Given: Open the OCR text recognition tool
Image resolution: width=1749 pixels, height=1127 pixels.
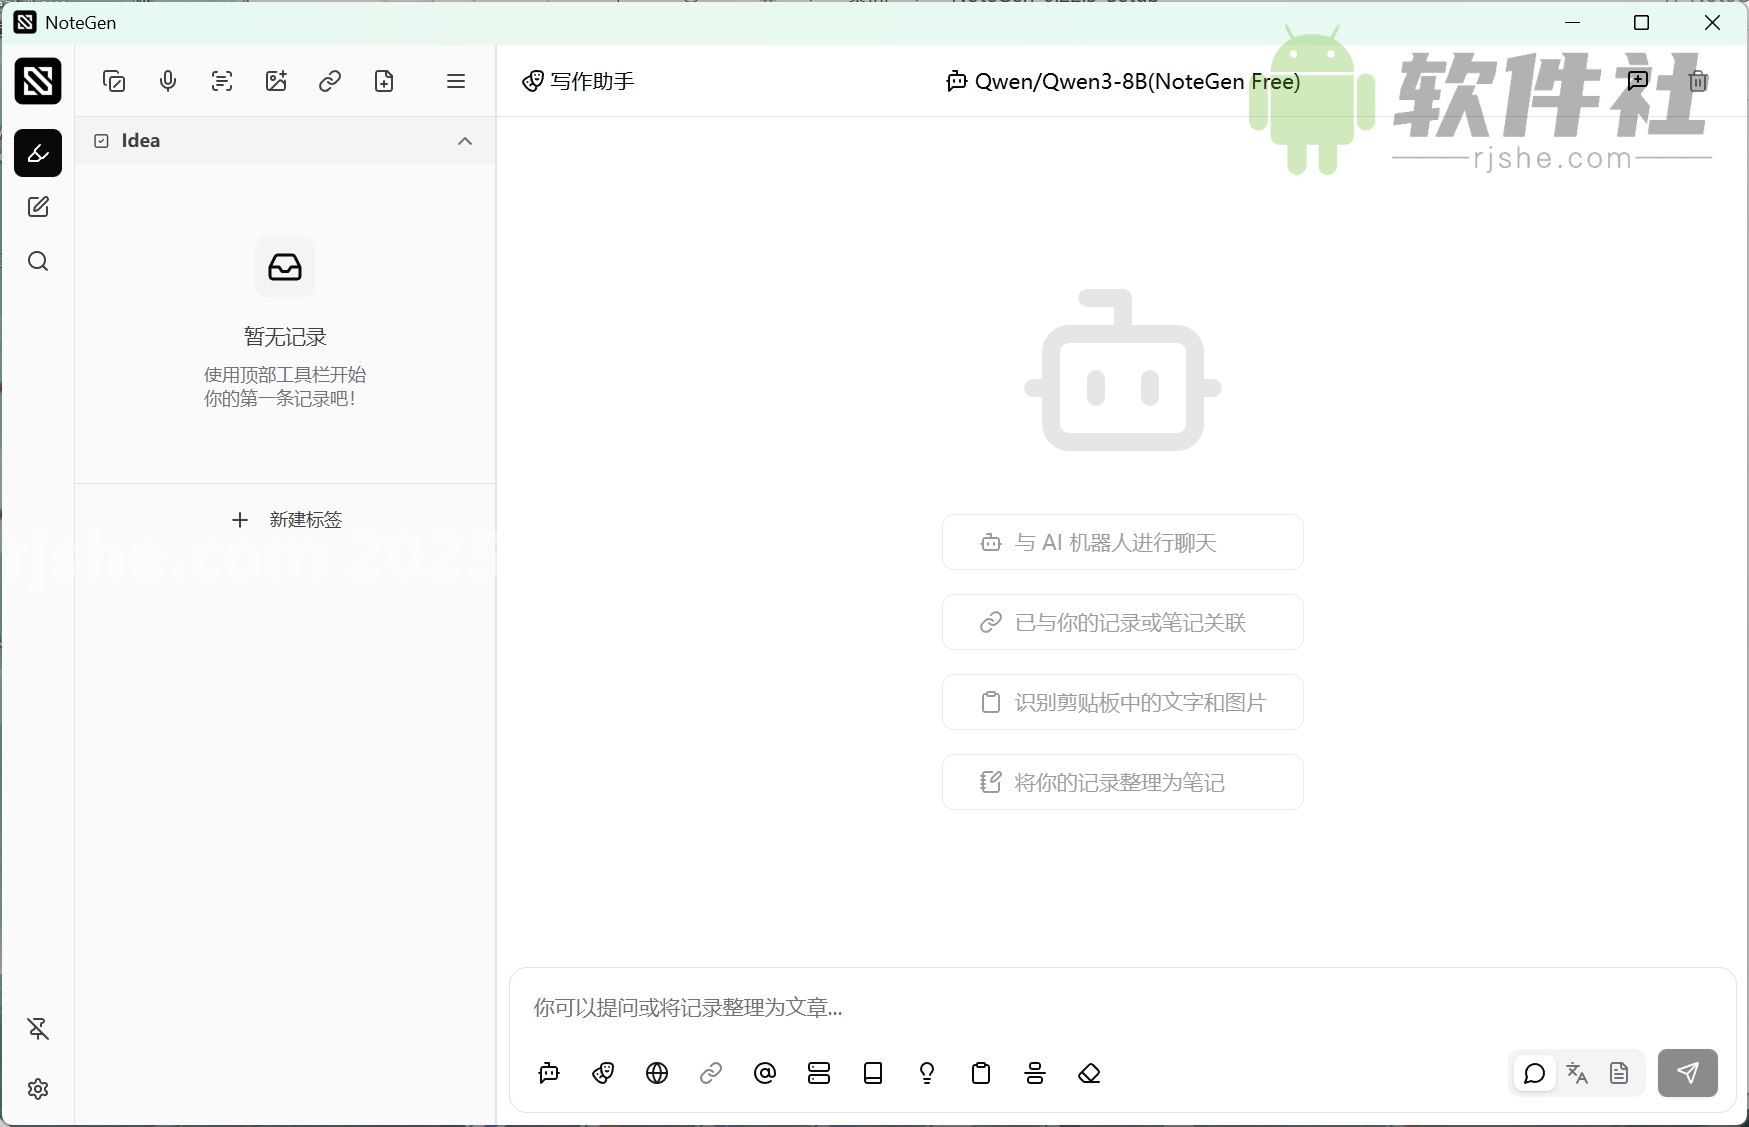Looking at the screenshot, I should [222, 81].
